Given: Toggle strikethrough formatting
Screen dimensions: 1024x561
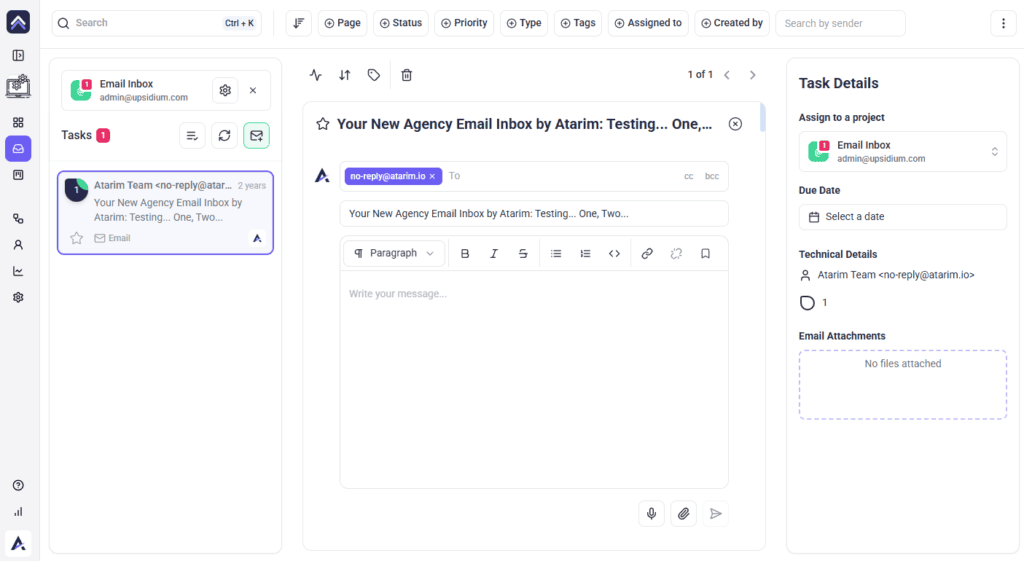Looking at the screenshot, I should tap(523, 253).
